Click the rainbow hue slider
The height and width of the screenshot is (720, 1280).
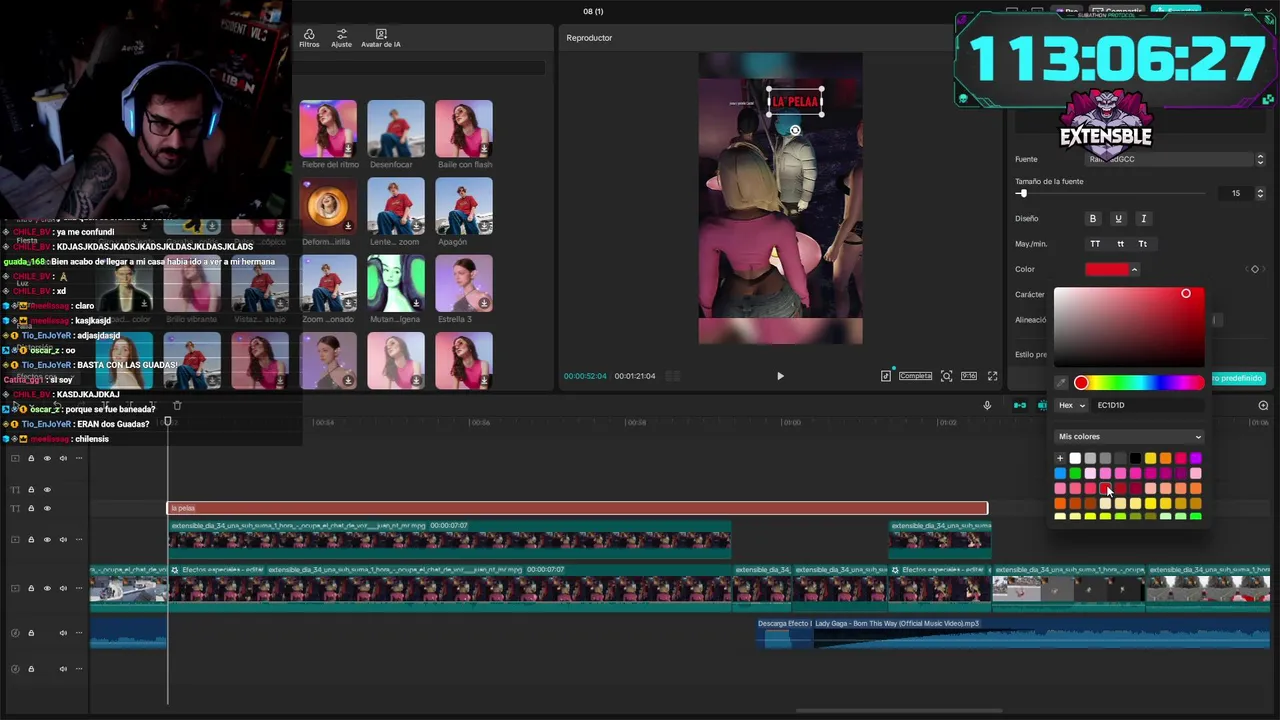pos(1140,383)
